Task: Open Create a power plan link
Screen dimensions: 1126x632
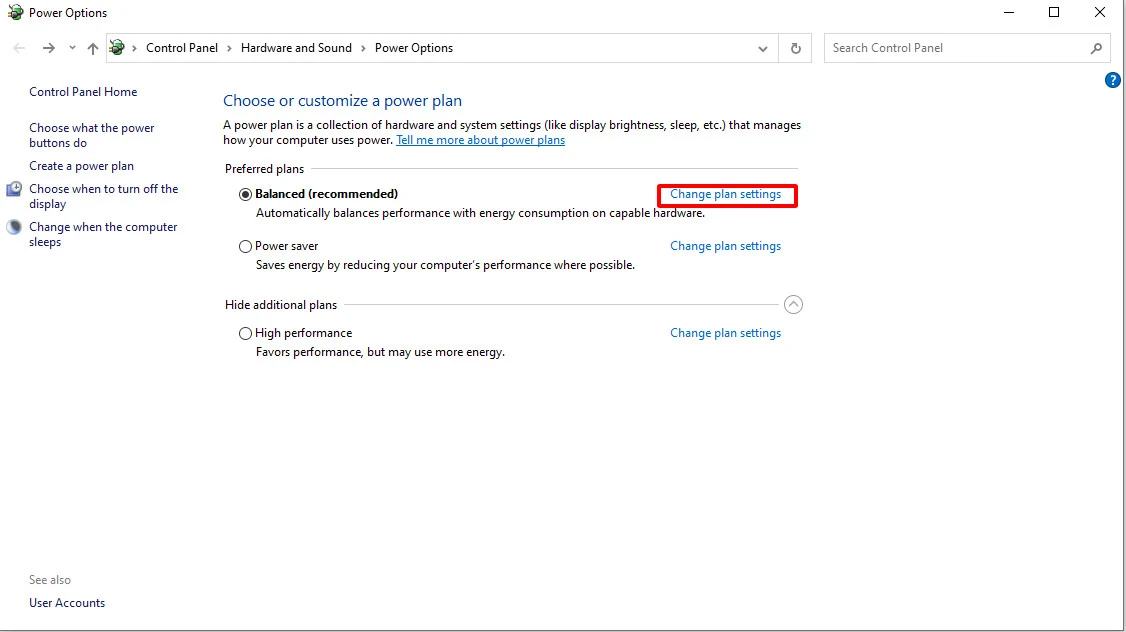Action: [x=81, y=166]
